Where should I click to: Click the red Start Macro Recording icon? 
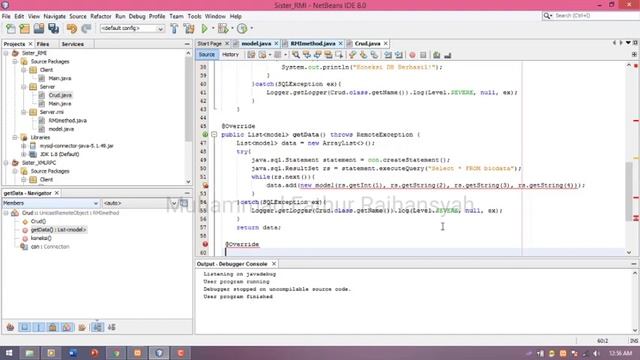[x=412, y=55]
